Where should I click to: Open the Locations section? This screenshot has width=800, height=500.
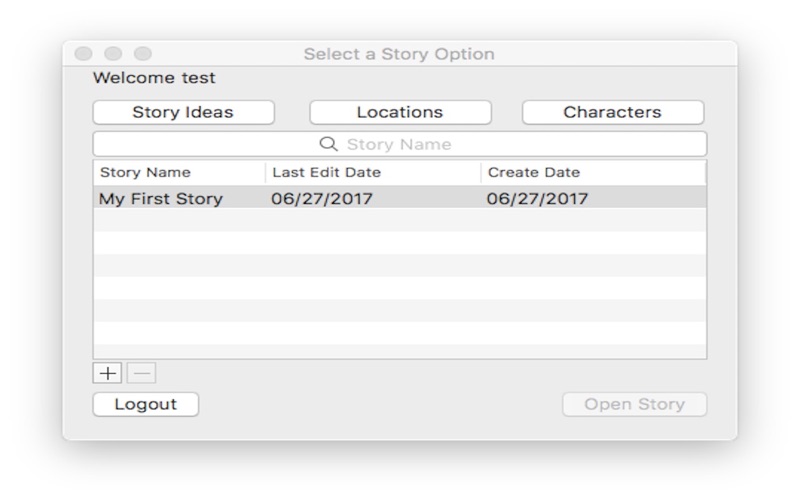pyautogui.click(x=400, y=112)
